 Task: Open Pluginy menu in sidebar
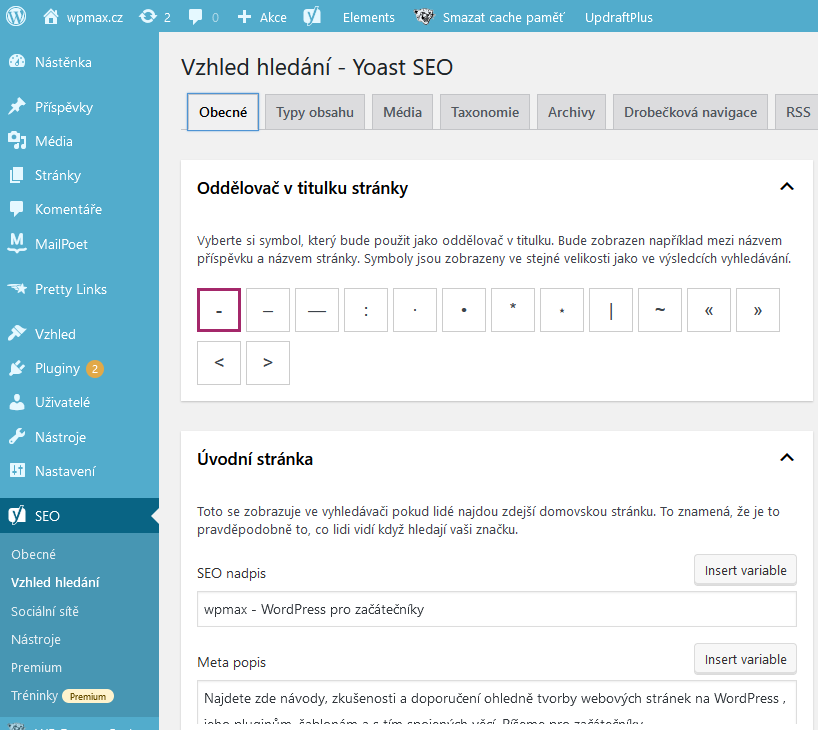point(57,368)
